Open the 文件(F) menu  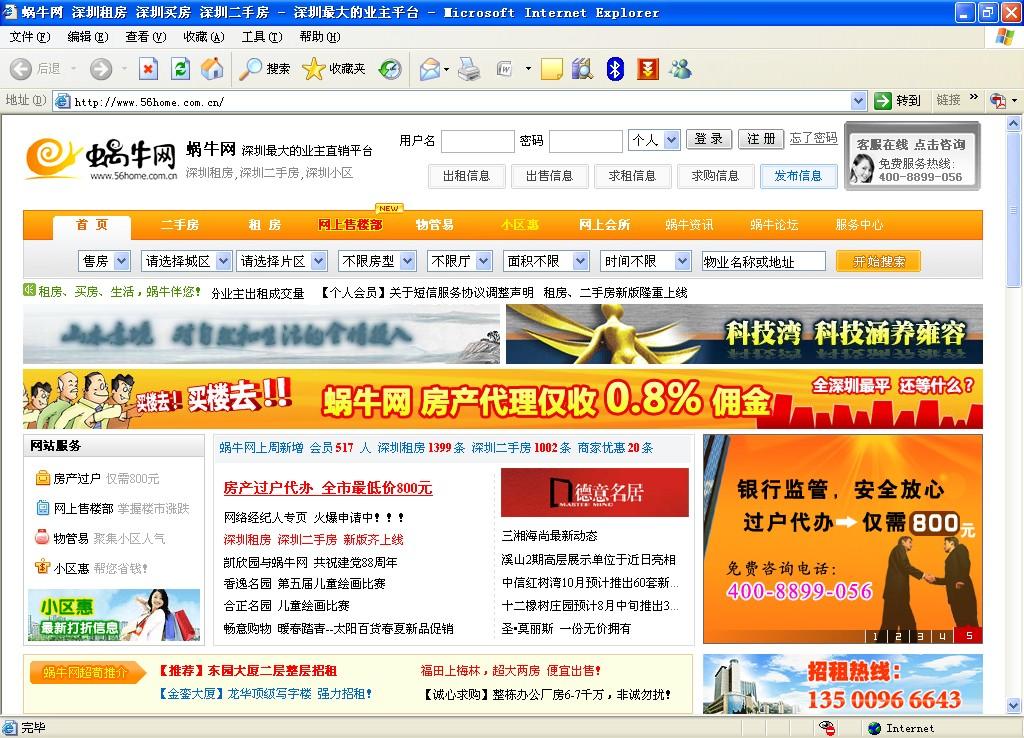[x=30, y=37]
